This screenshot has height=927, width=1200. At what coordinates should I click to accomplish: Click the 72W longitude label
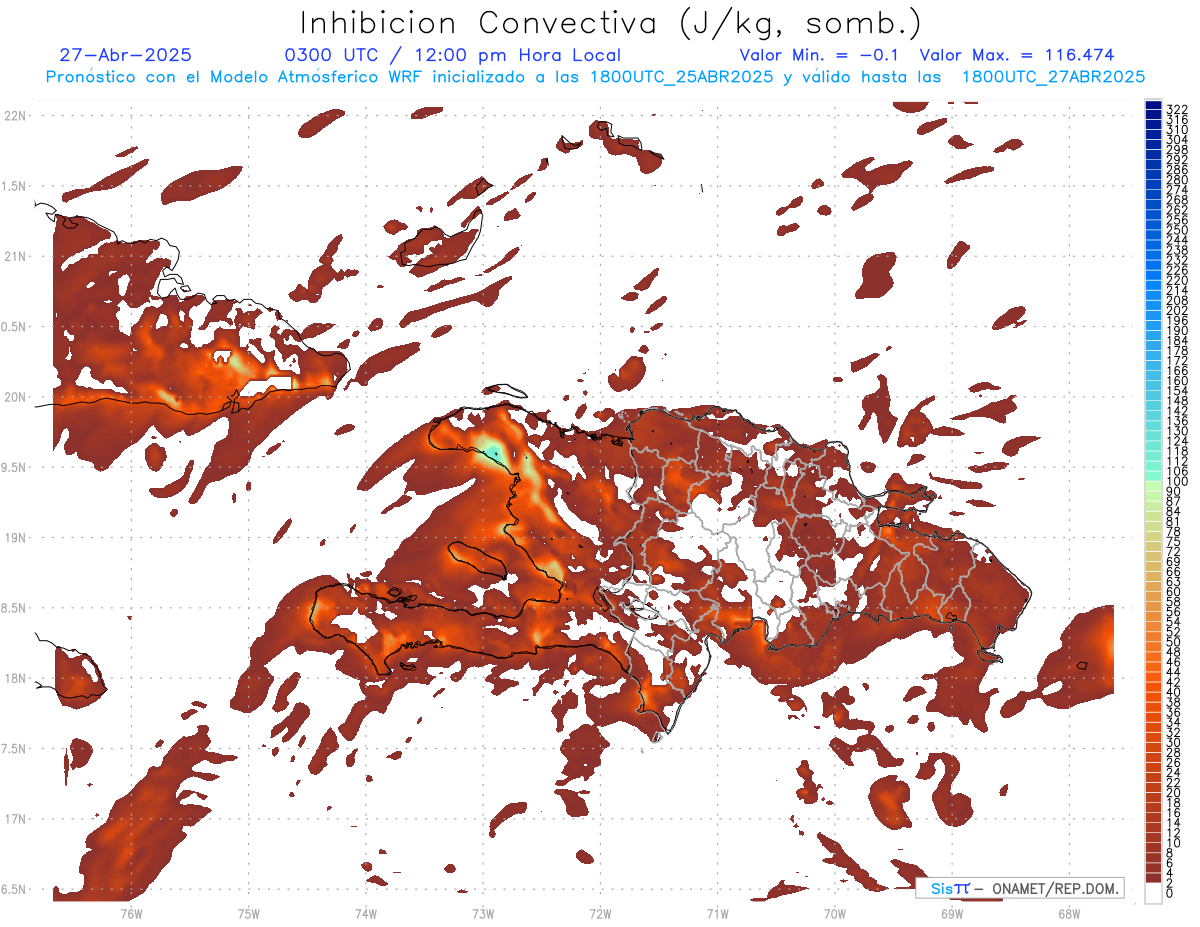tap(600, 913)
